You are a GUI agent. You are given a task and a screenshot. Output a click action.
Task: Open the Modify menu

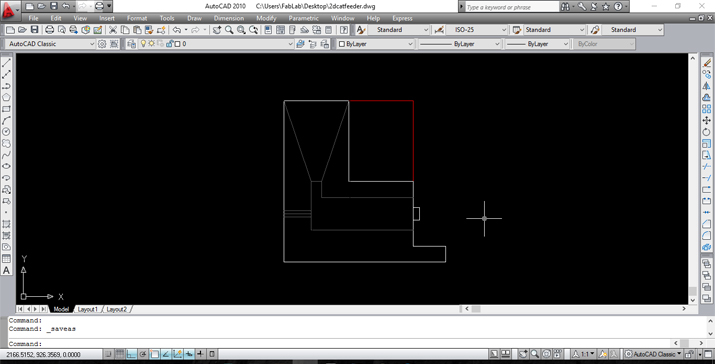(266, 18)
